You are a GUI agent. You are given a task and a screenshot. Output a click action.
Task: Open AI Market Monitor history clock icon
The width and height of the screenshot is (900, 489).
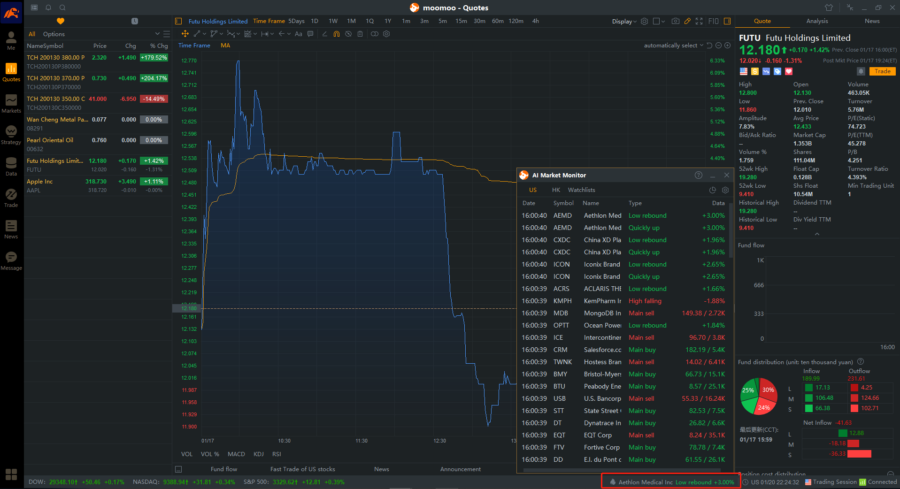pyautogui.click(x=712, y=190)
